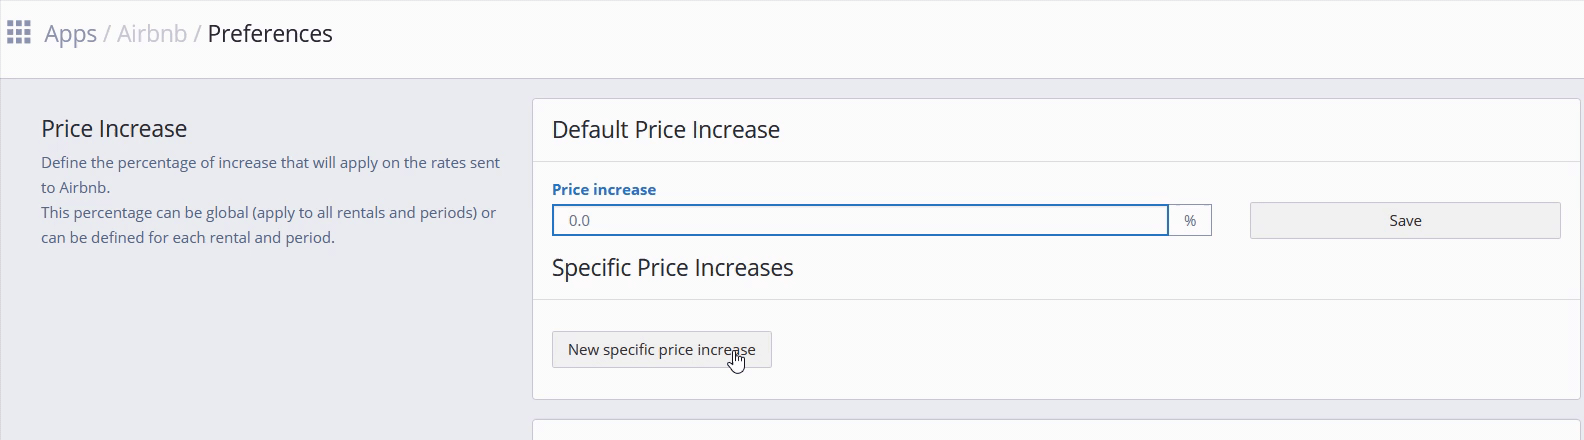Click the Preferences breadcrumb title

tap(270, 34)
